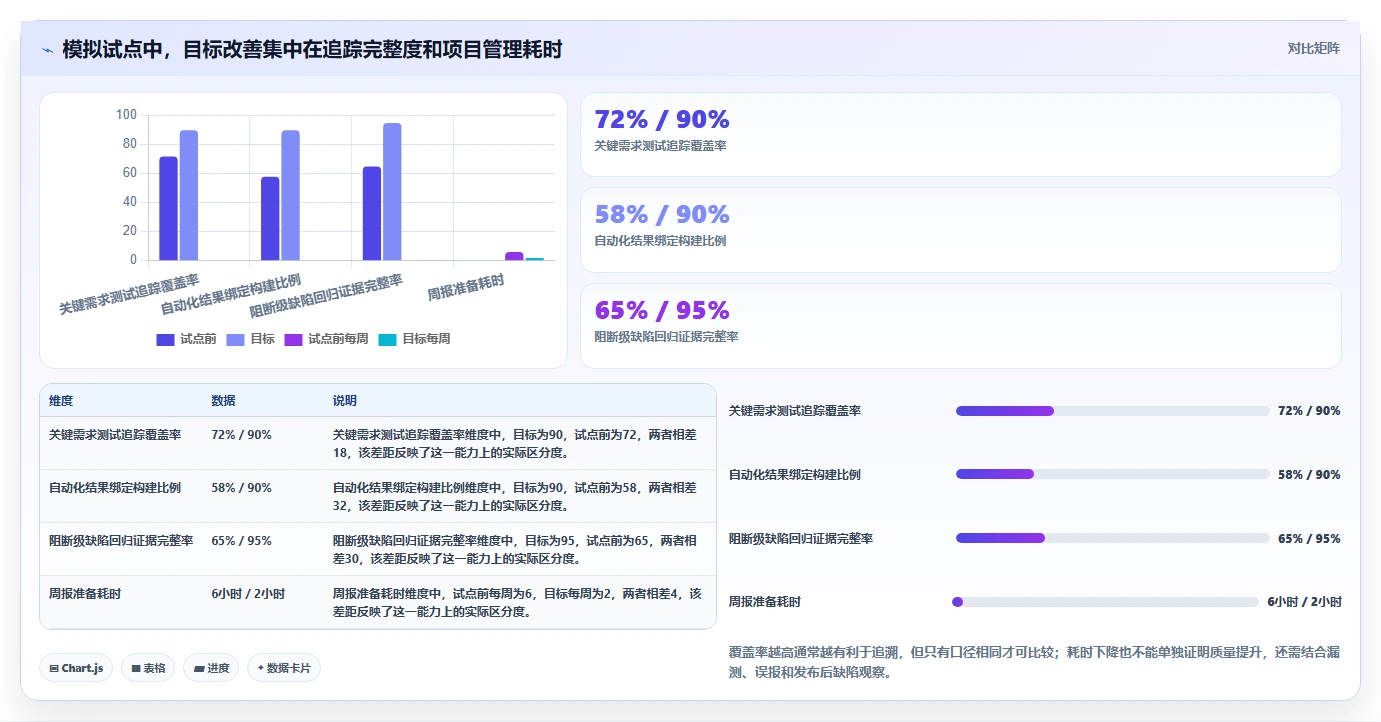Click the tallest 目标 bar for 阻断级缺陷回归证据完整率
The image size is (1381, 722).
coord(392,192)
